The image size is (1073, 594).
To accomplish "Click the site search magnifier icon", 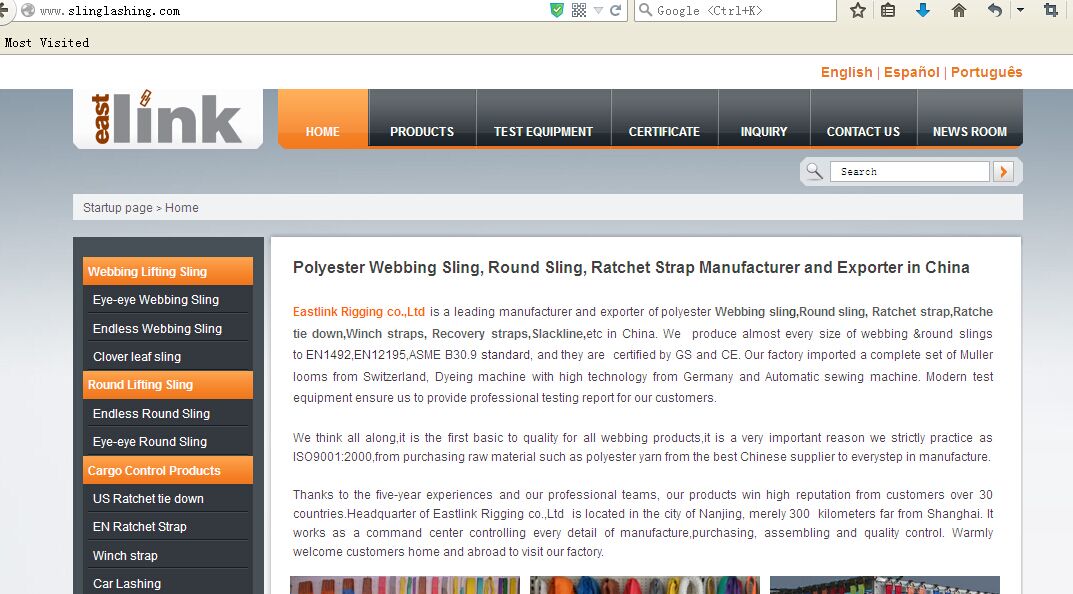I will 814,171.
